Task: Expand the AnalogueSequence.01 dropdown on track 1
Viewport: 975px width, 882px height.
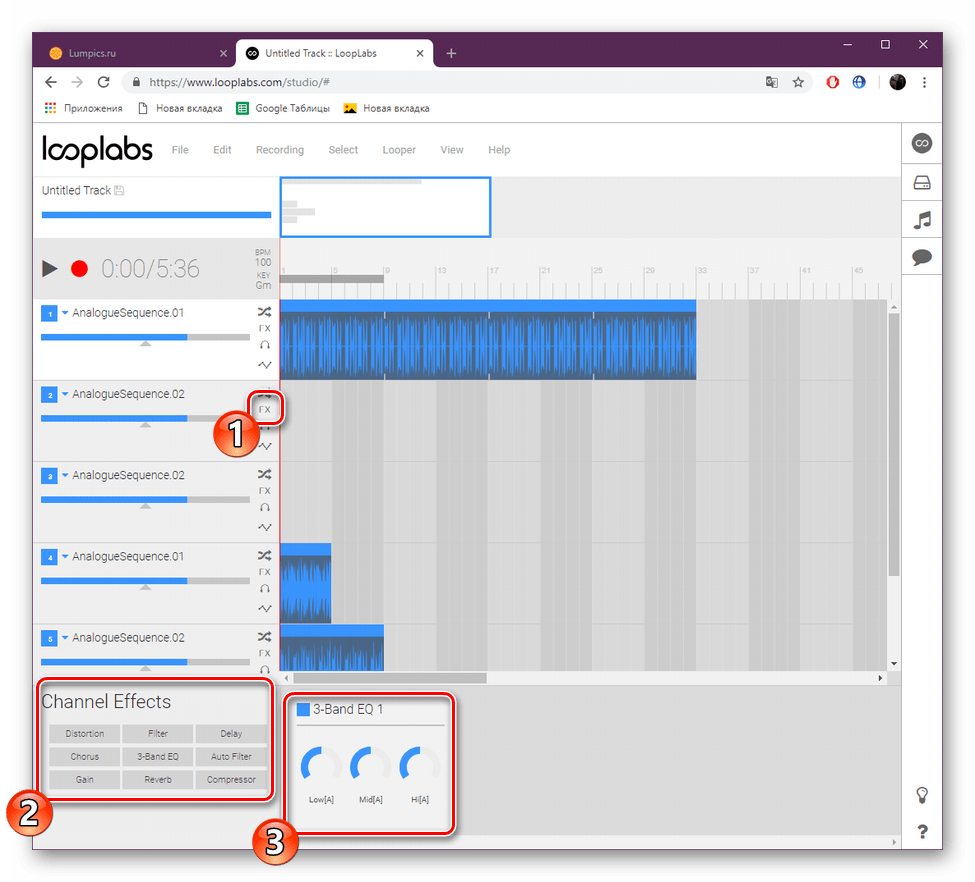Action: click(63, 312)
